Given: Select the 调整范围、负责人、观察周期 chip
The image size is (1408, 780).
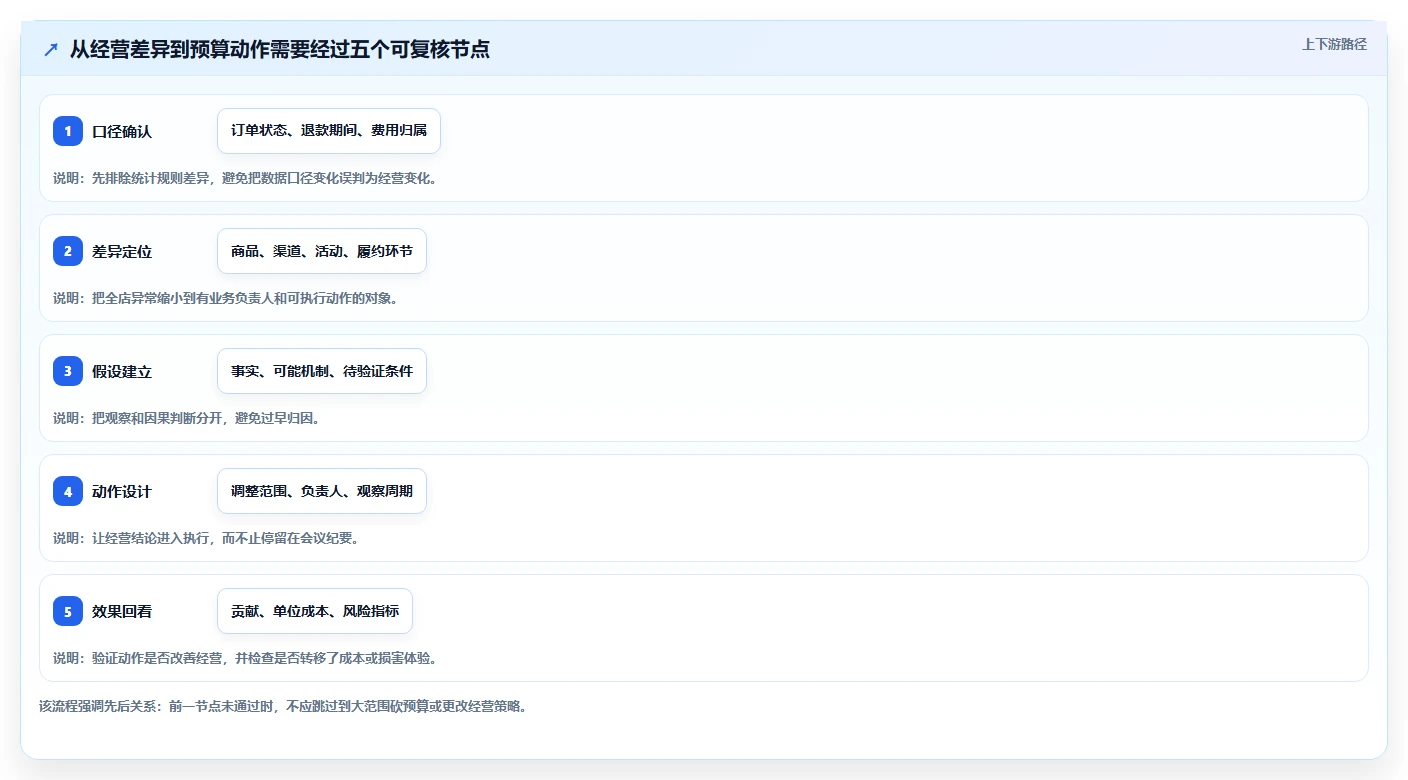Looking at the screenshot, I should [x=322, y=491].
